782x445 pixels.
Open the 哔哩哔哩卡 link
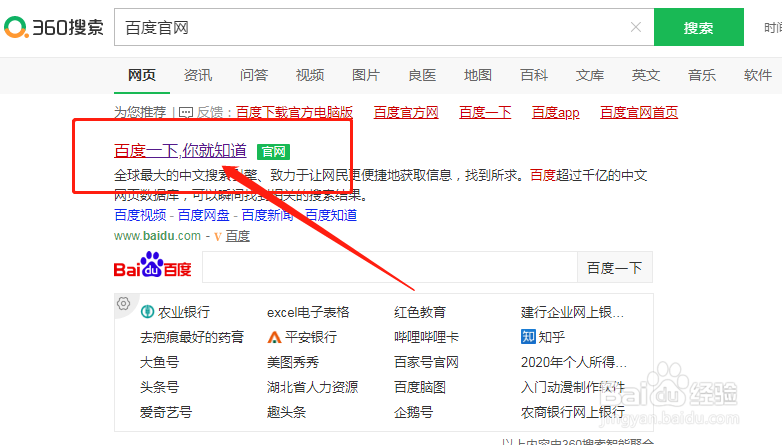426,337
